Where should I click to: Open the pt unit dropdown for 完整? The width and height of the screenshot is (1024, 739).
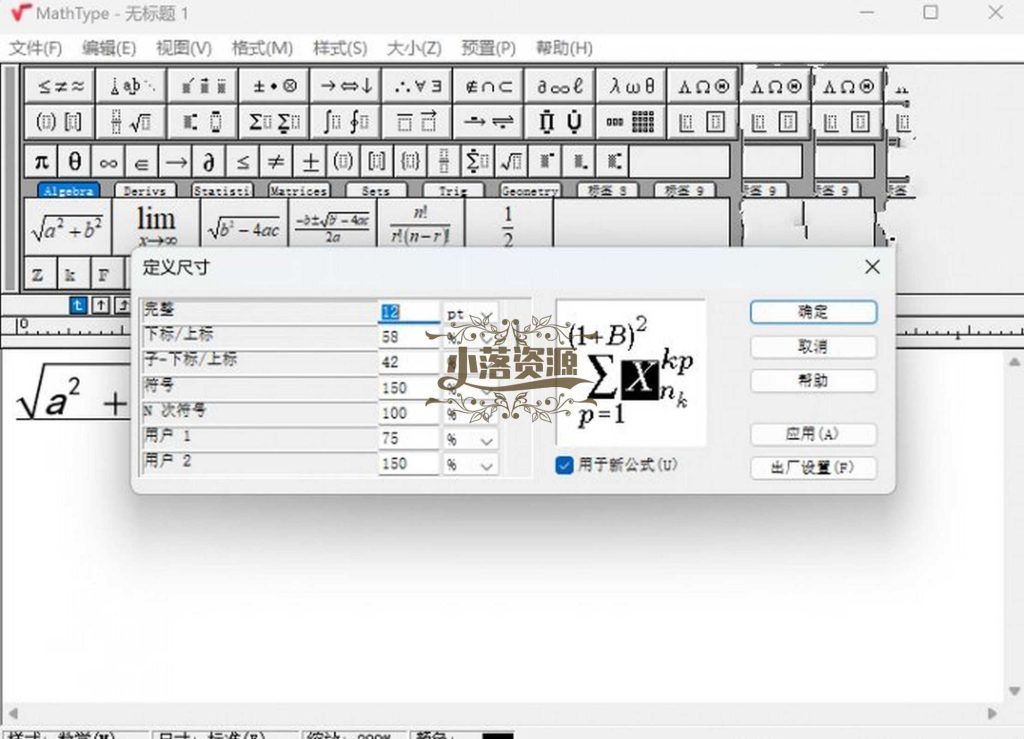[470, 313]
